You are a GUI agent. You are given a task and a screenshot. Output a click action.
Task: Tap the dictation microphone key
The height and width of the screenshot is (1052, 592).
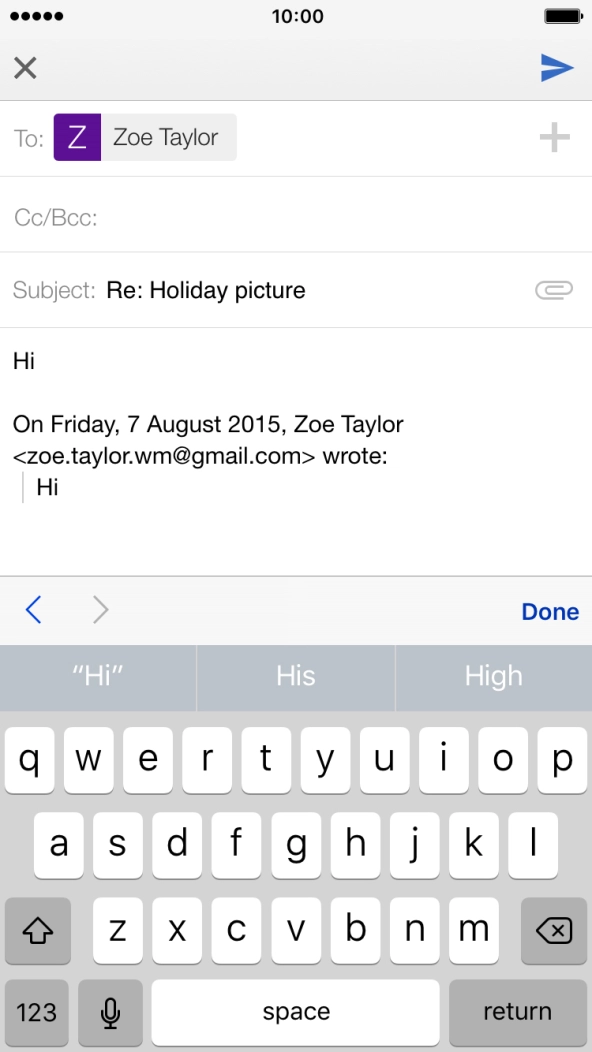110,1012
